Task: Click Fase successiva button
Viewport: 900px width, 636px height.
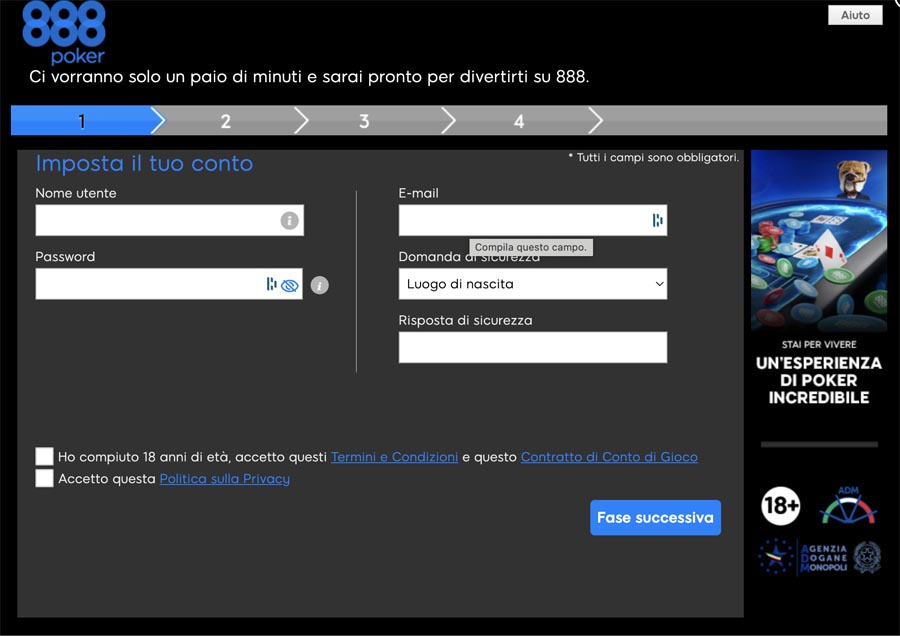Action: point(655,518)
